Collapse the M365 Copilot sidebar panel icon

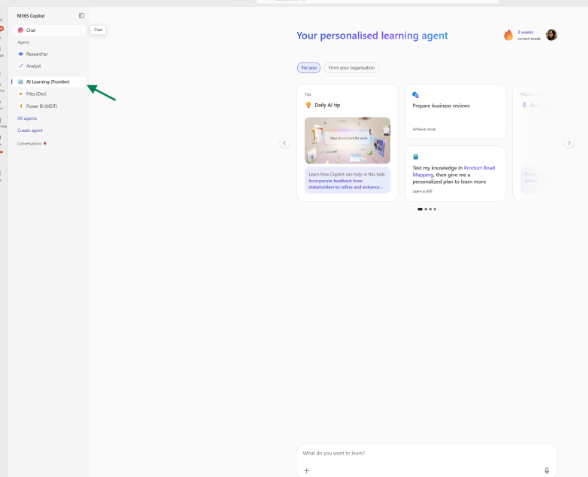(x=81, y=16)
